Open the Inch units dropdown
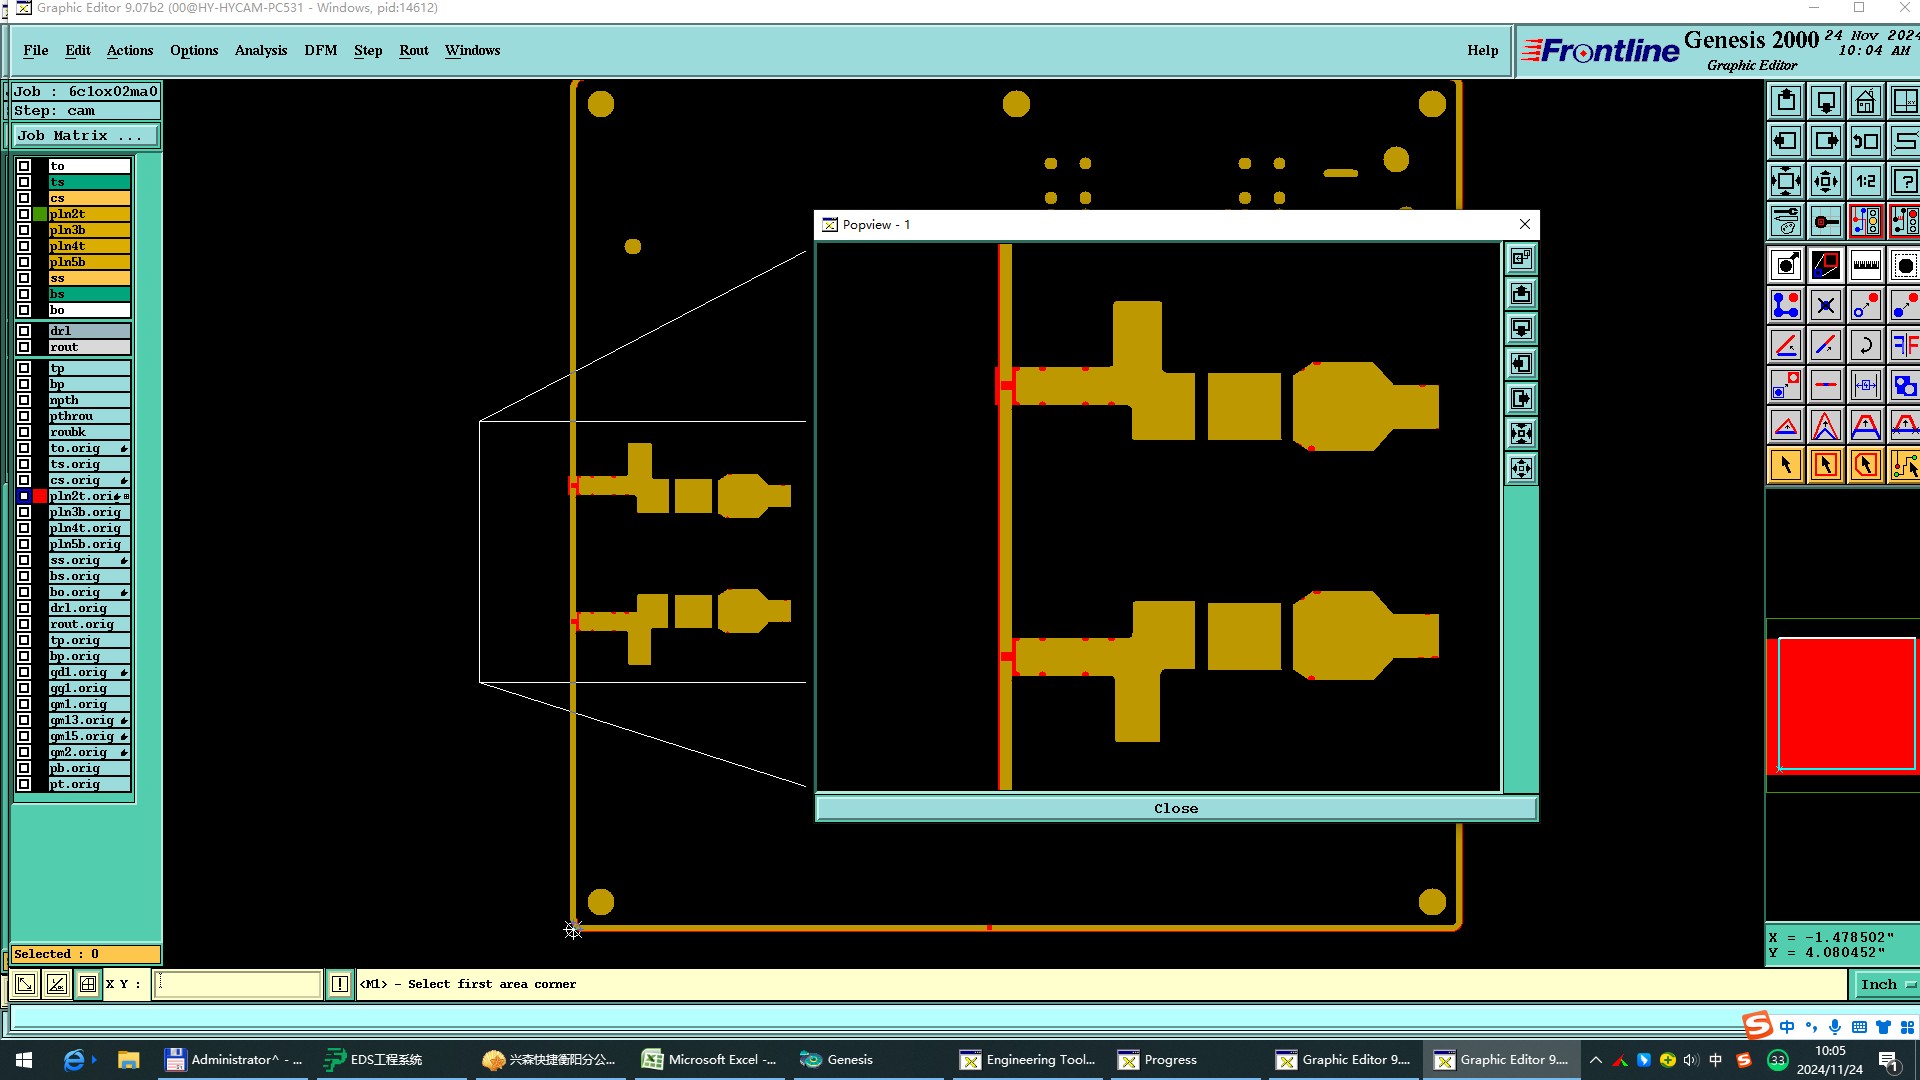This screenshot has width=1920, height=1080. [1886, 985]
